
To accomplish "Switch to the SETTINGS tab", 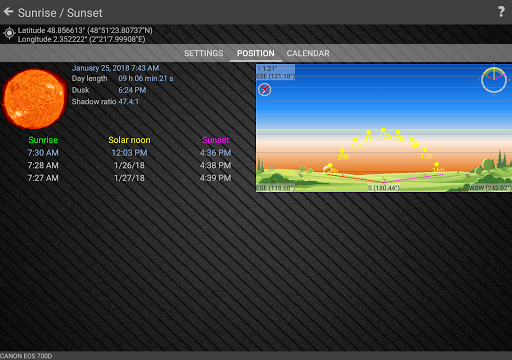I will click(204, 53).
